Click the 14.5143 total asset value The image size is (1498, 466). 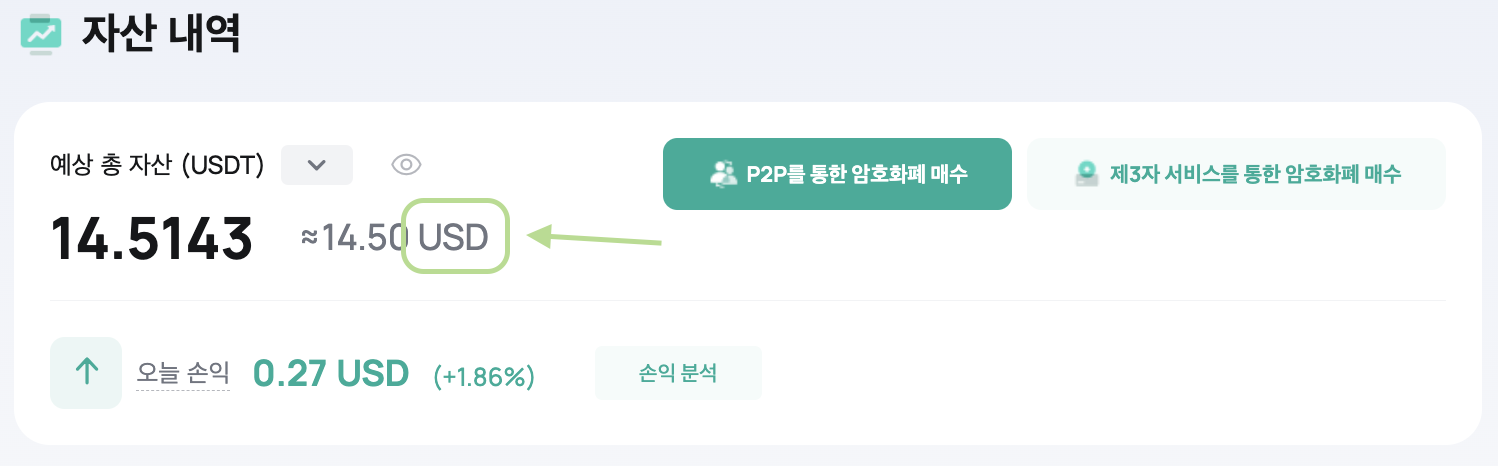(152, 238)
